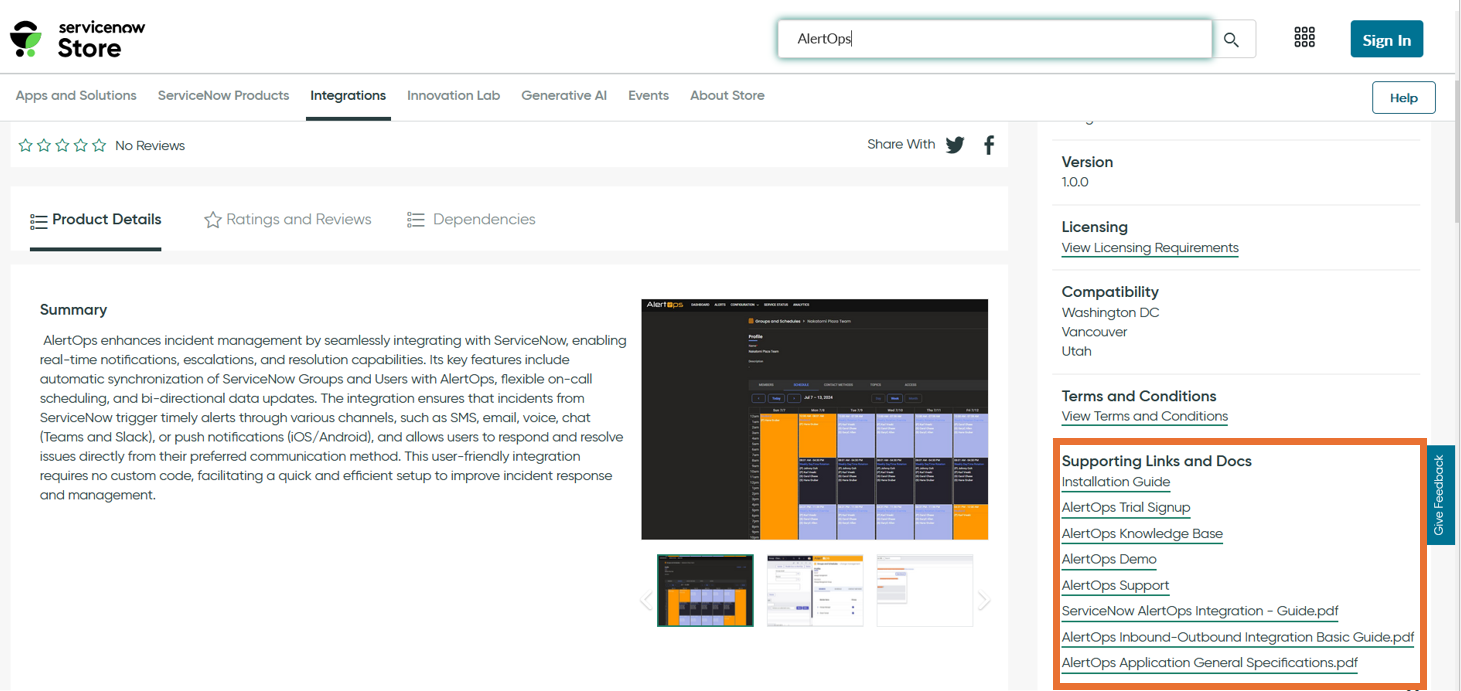Image resolution: width=1461 pixels, height=691 pixels.
Task: Open the app grid waffle icon
Action: click(1304, 37)
